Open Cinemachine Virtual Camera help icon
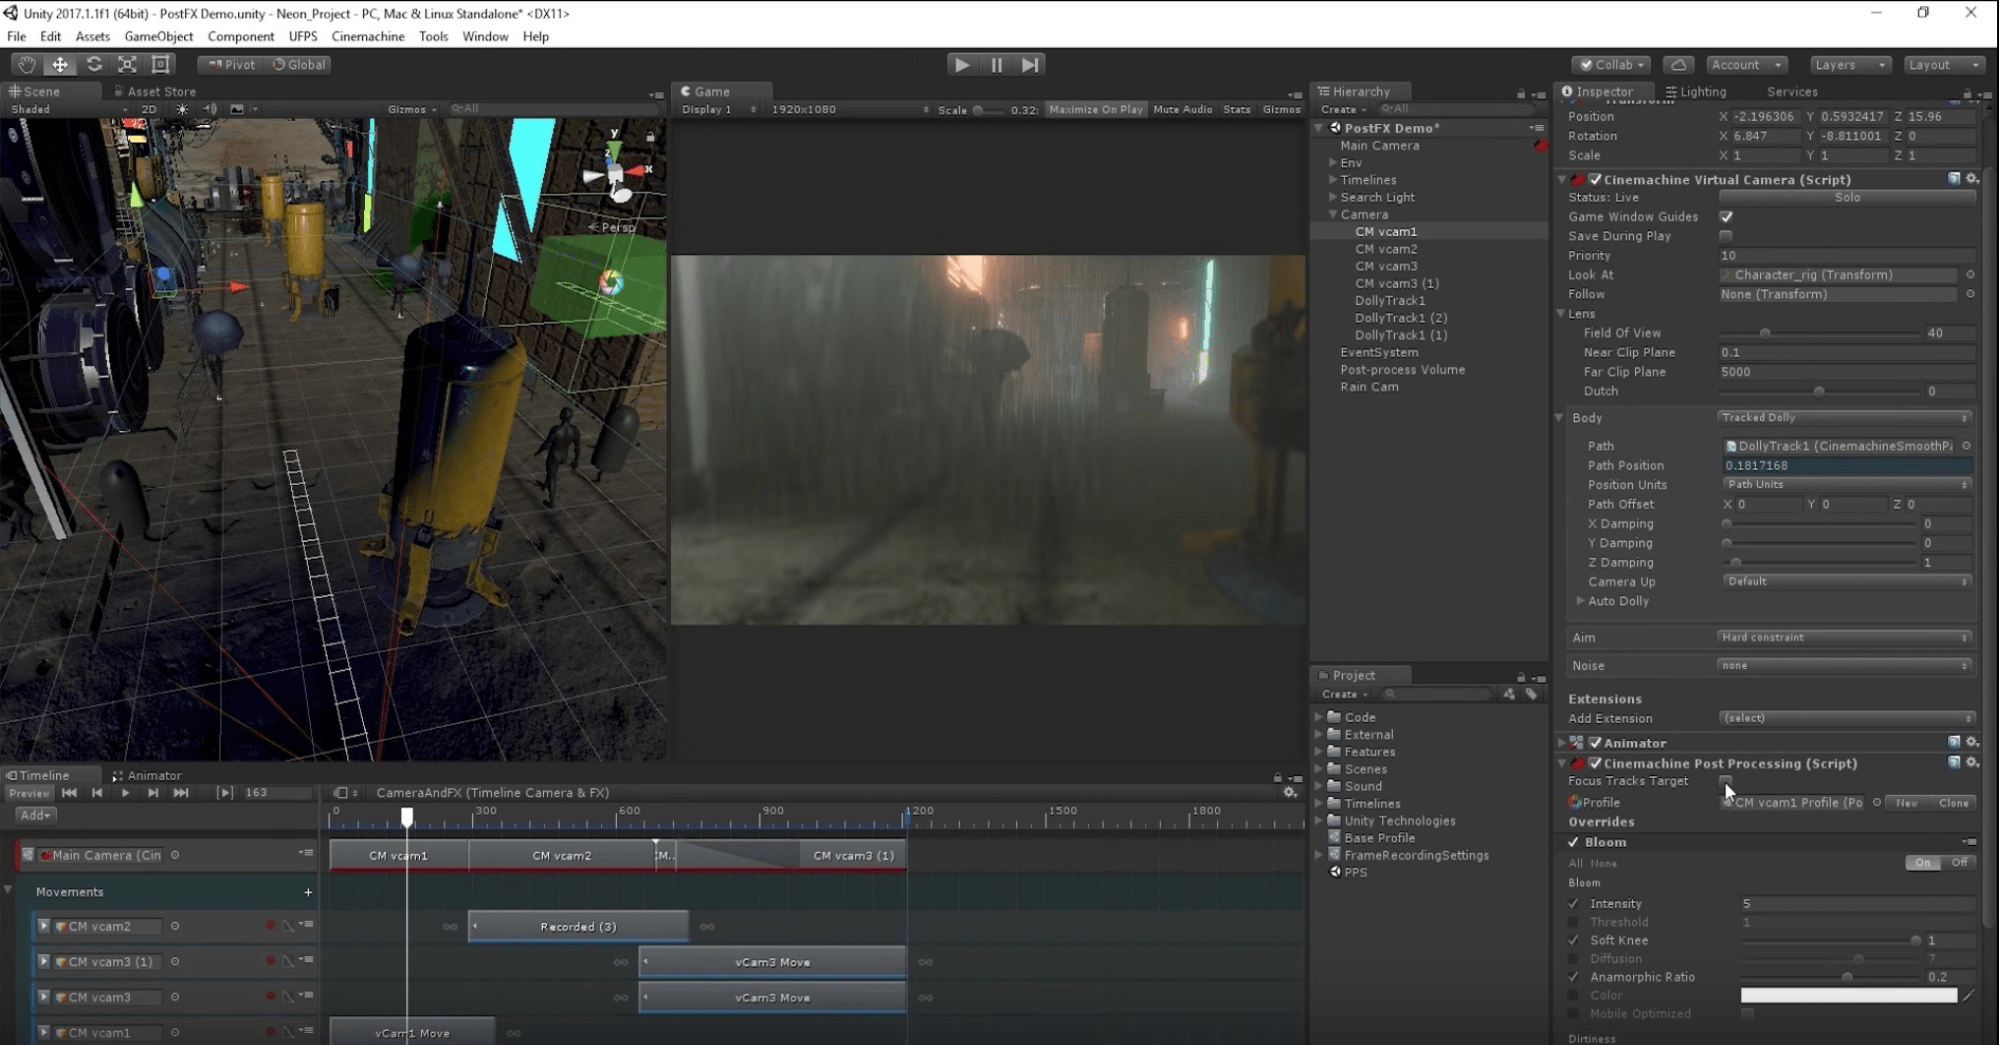The width and height of the screenshot is (1999, 1045). tap(1954, 179)
